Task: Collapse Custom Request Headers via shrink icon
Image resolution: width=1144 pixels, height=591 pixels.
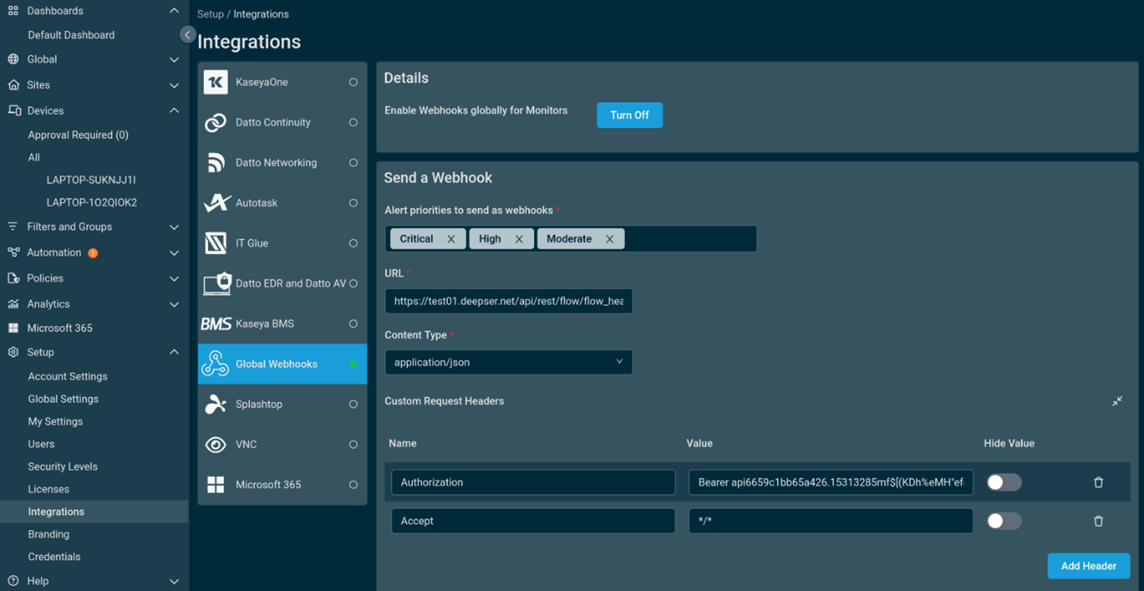Action: (1117, 401)
